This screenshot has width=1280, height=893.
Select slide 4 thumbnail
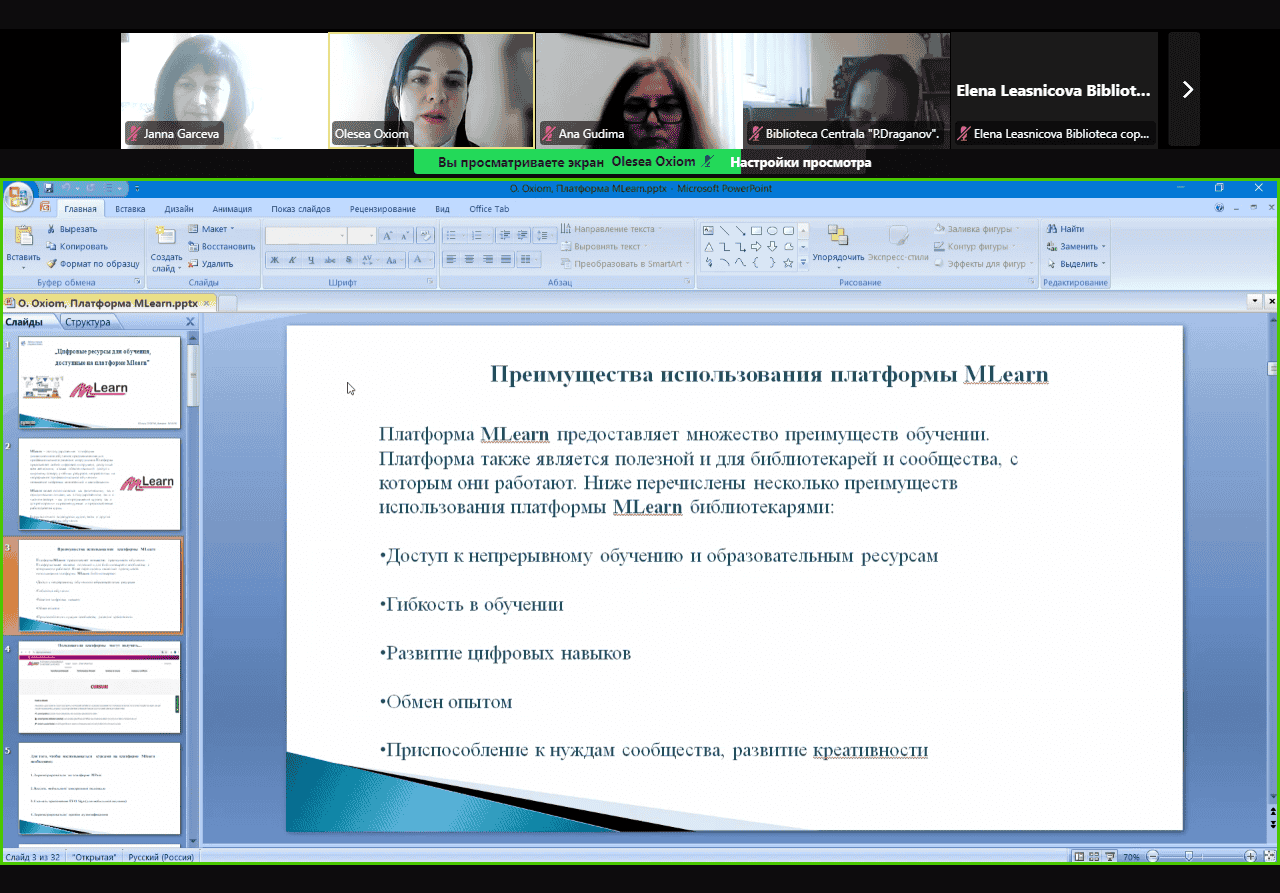[100, 687]
